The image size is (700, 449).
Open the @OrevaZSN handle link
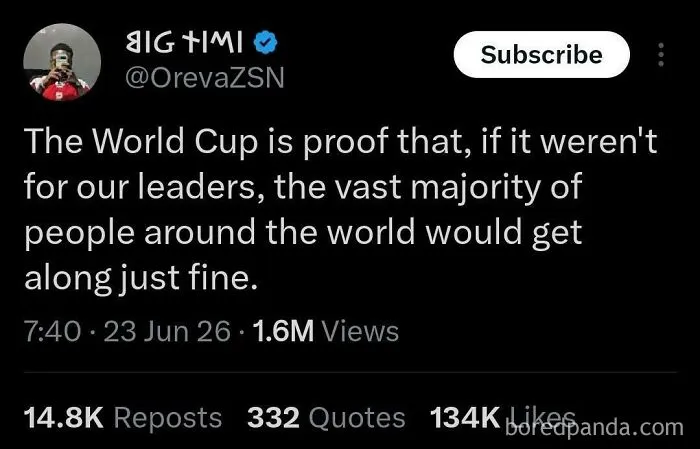(x=204, y=79)
